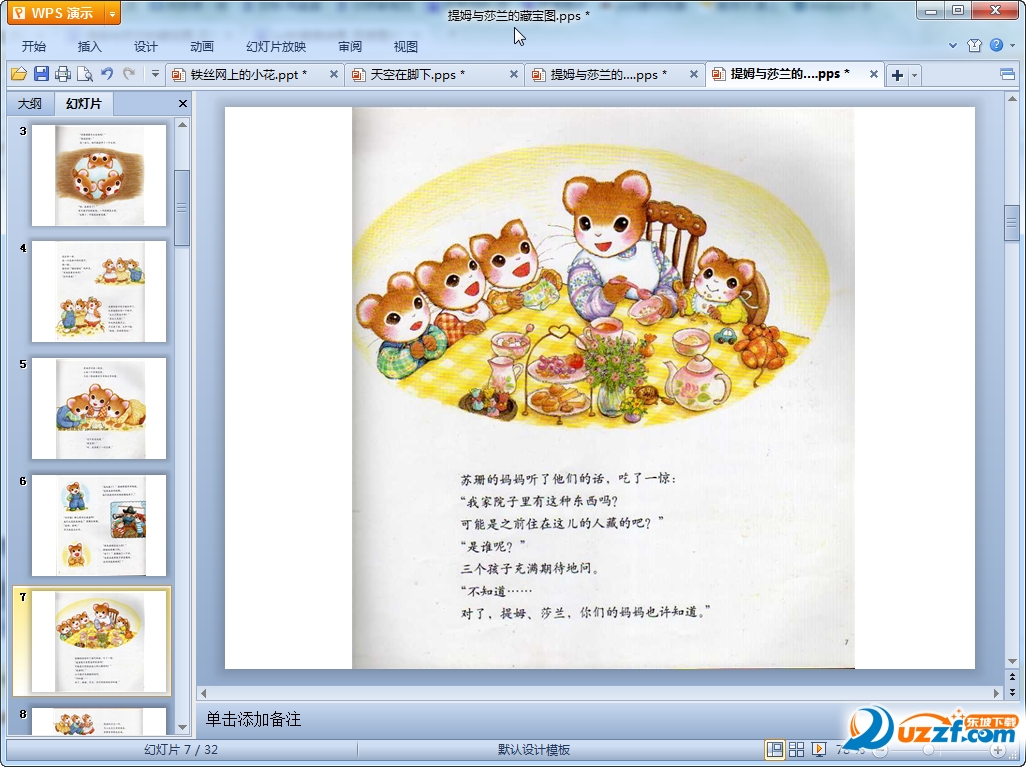Close the 天空在脚下.pps tab
Image resolution: width=1026 pixels, height=767 pixels.
[x=514, y=75]
